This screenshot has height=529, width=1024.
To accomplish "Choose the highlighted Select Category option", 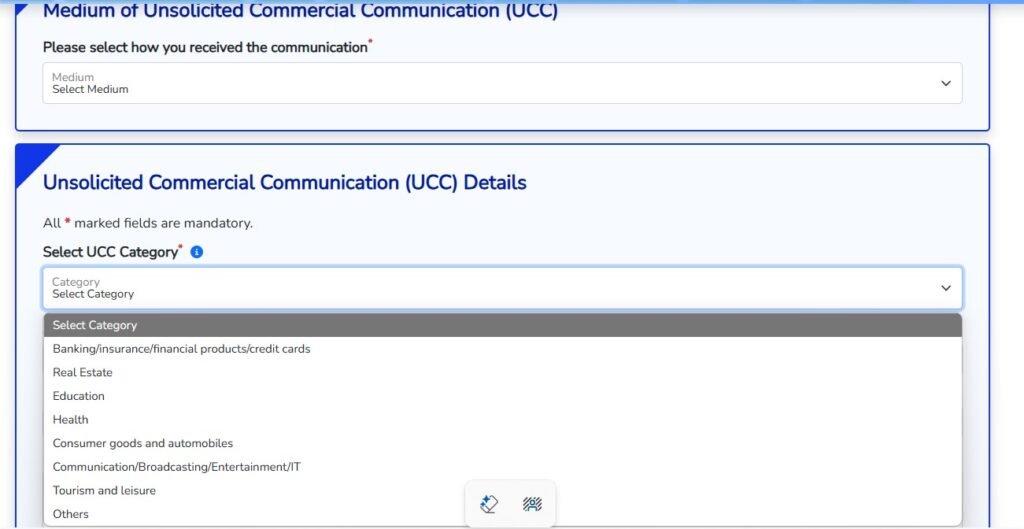I will tap(95, 325).
